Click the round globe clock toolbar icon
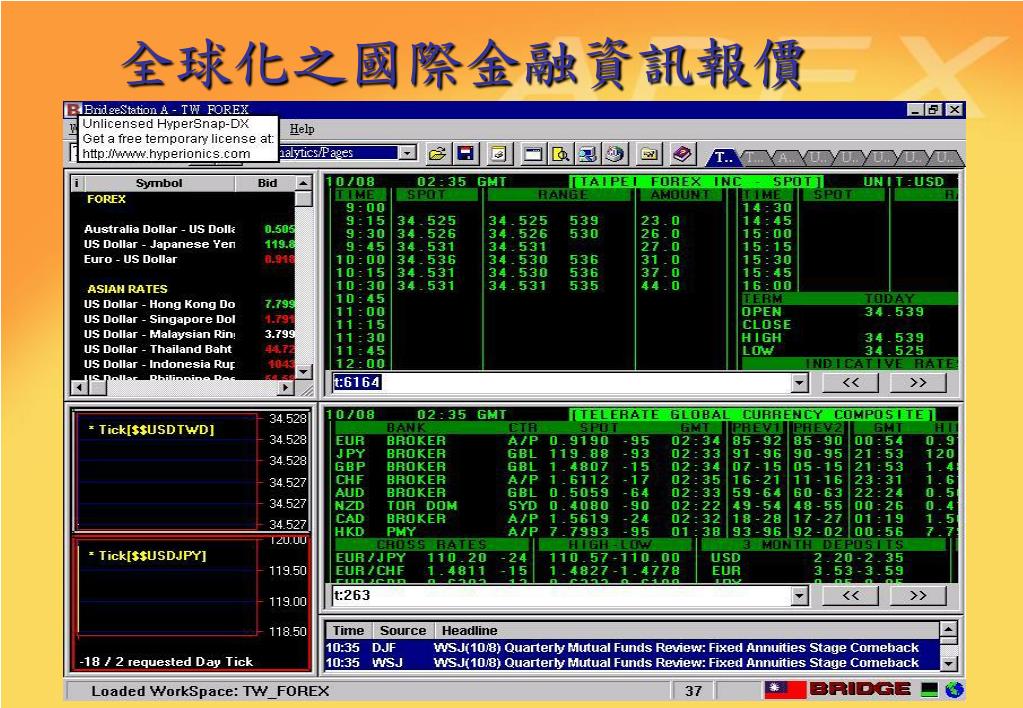Viewport: 1023px width, 708px height. 614,154
